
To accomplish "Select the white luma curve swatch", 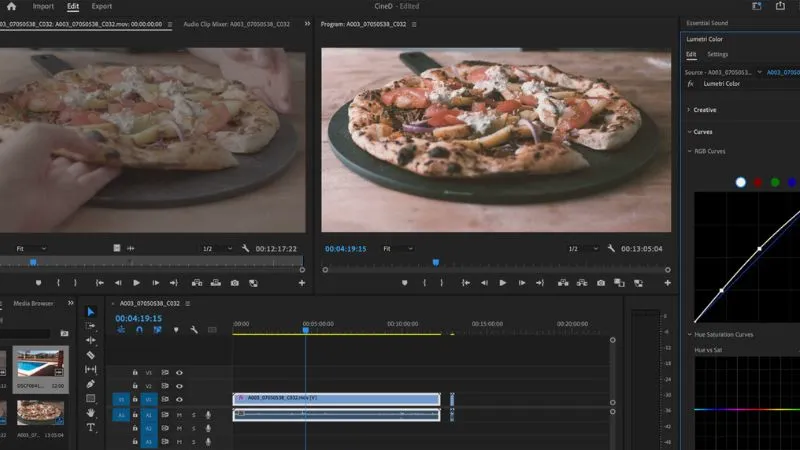I will click(740, 182).
